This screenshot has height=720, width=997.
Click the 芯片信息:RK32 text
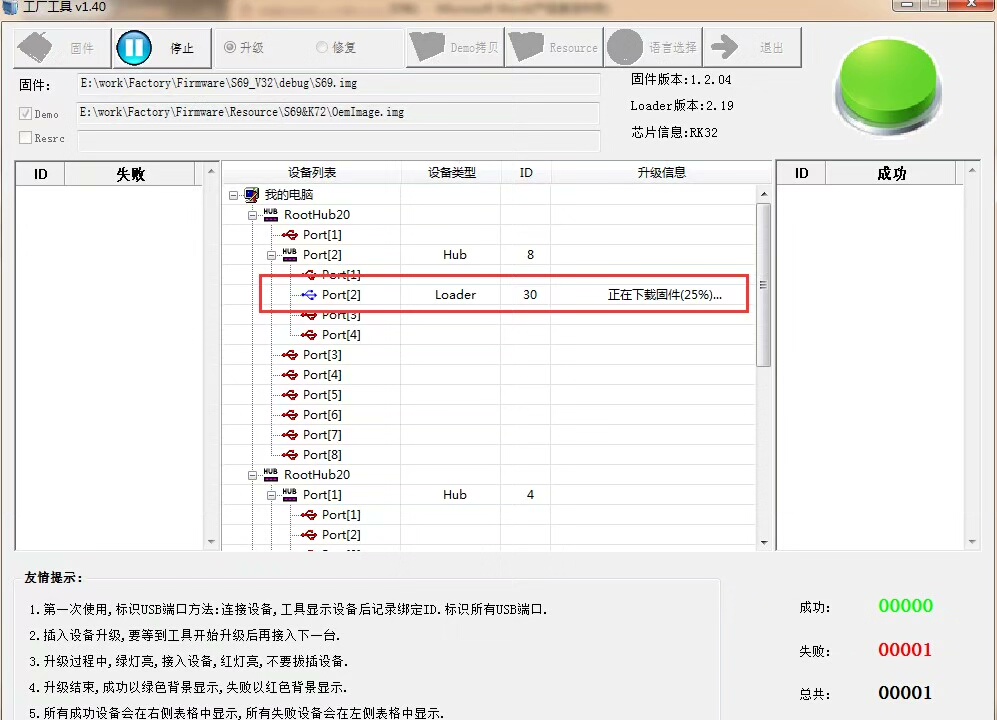[674, 132]
